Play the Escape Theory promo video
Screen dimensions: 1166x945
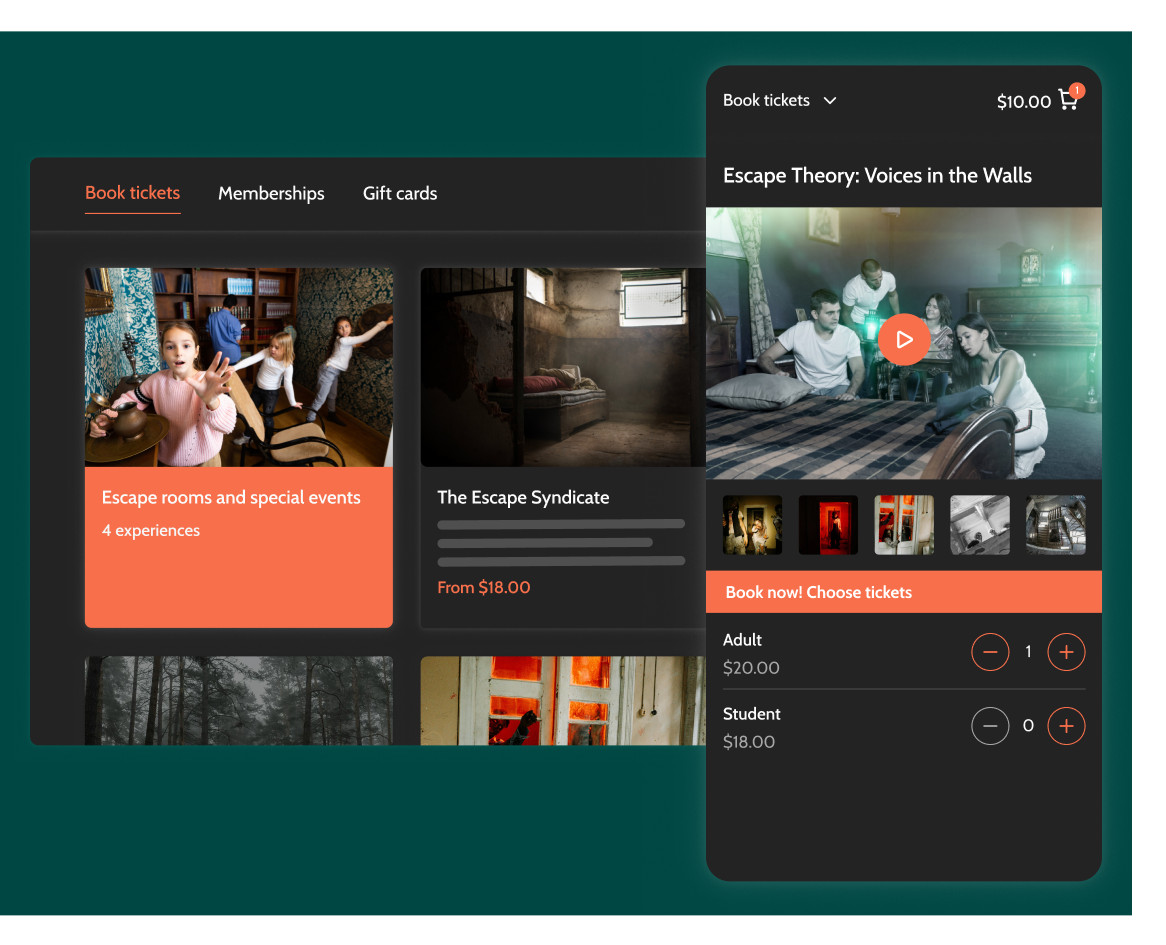pyautogui.click(x=904, y=339)
